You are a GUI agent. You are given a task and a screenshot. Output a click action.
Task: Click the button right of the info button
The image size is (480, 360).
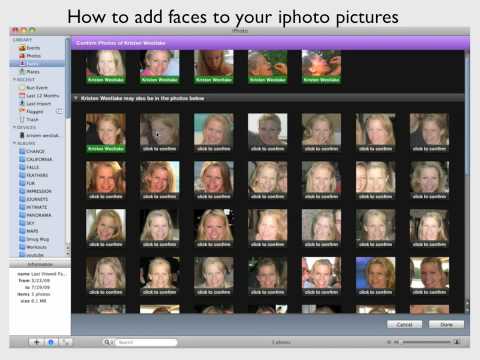tap(66, 342)
